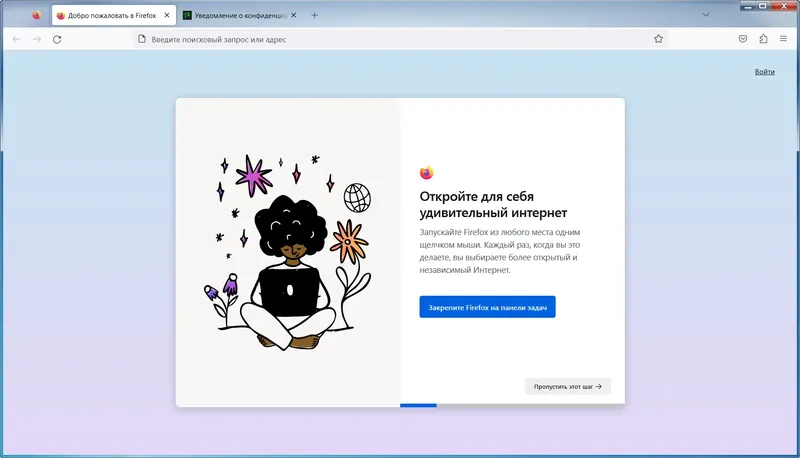Click the forward navigation arrow
The height and width of the screenshot is (458, 800).
pos(37,39)
